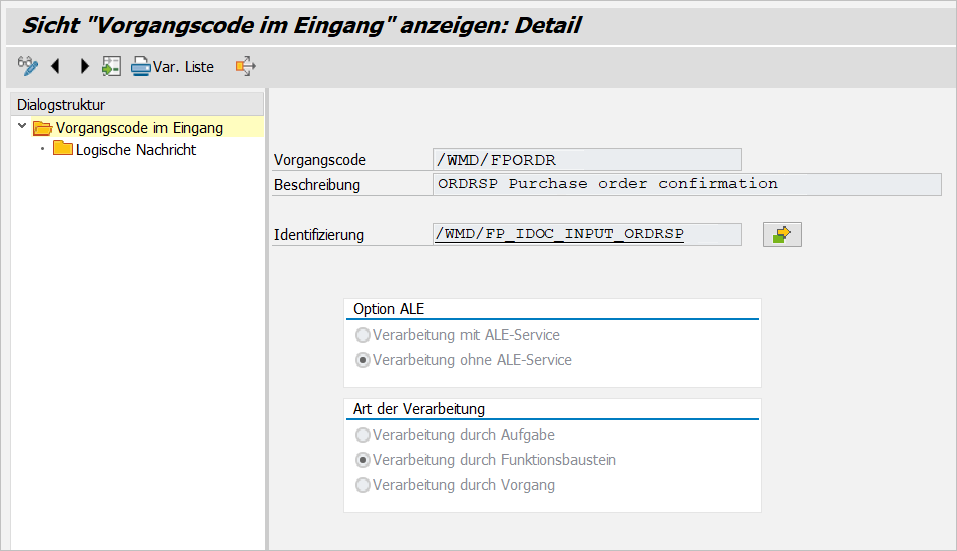Select Verarbeitung durch Funktionsbaustein radio button
This screenshot has width=957, height=551.
363,460
